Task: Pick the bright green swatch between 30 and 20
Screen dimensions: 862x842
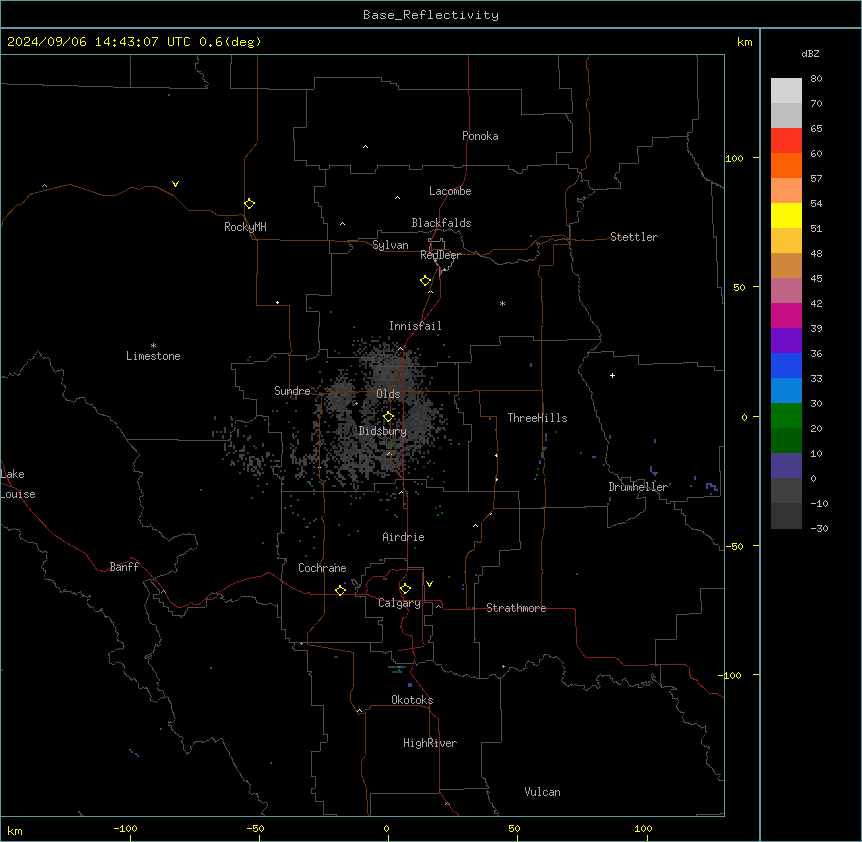Action: pos(786,416)
